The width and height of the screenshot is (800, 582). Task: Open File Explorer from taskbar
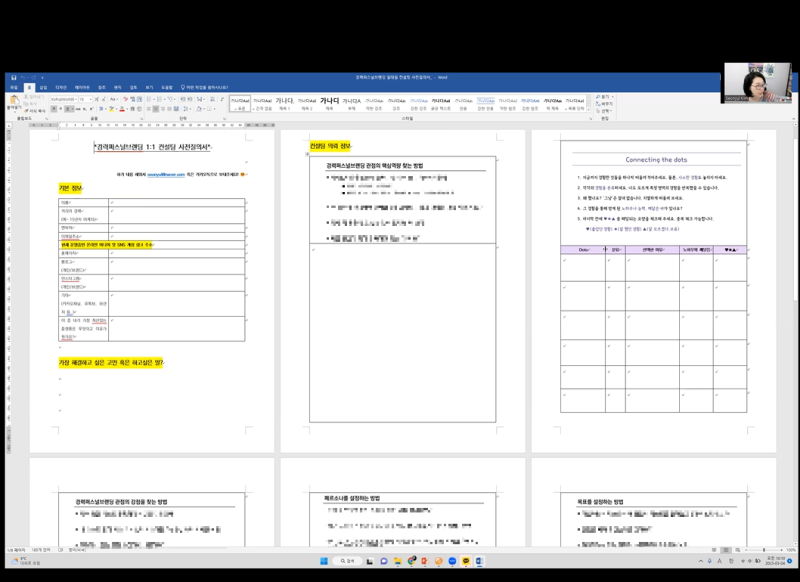click(397, 561)
